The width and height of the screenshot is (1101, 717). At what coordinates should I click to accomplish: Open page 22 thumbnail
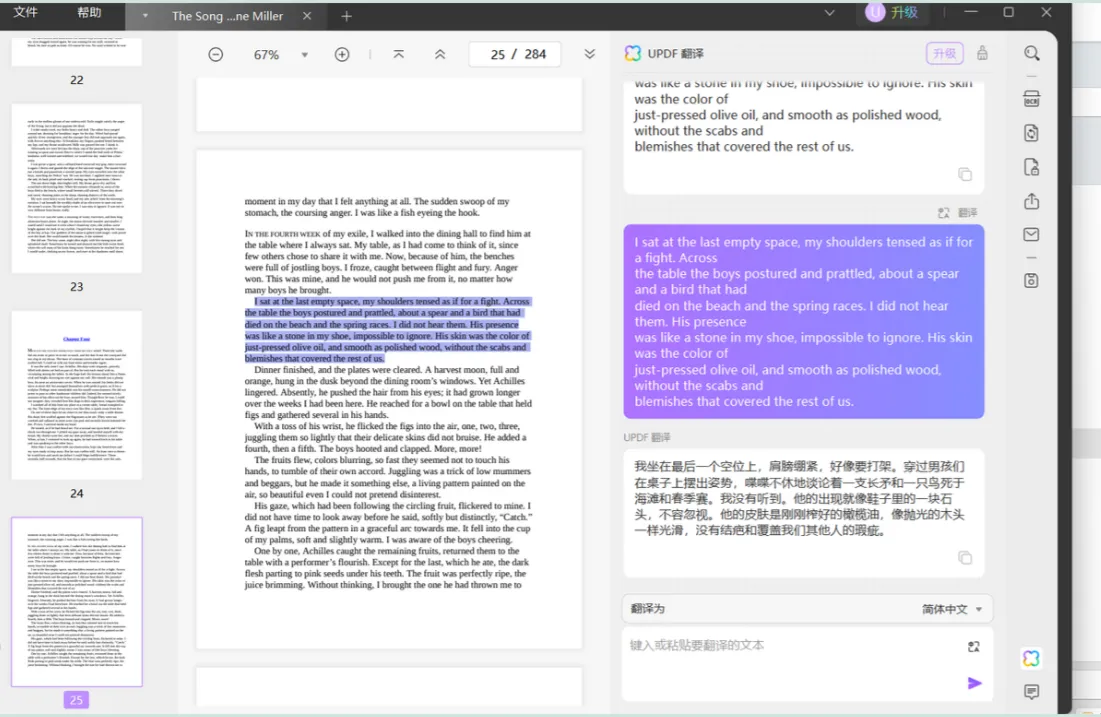[77, 53]
